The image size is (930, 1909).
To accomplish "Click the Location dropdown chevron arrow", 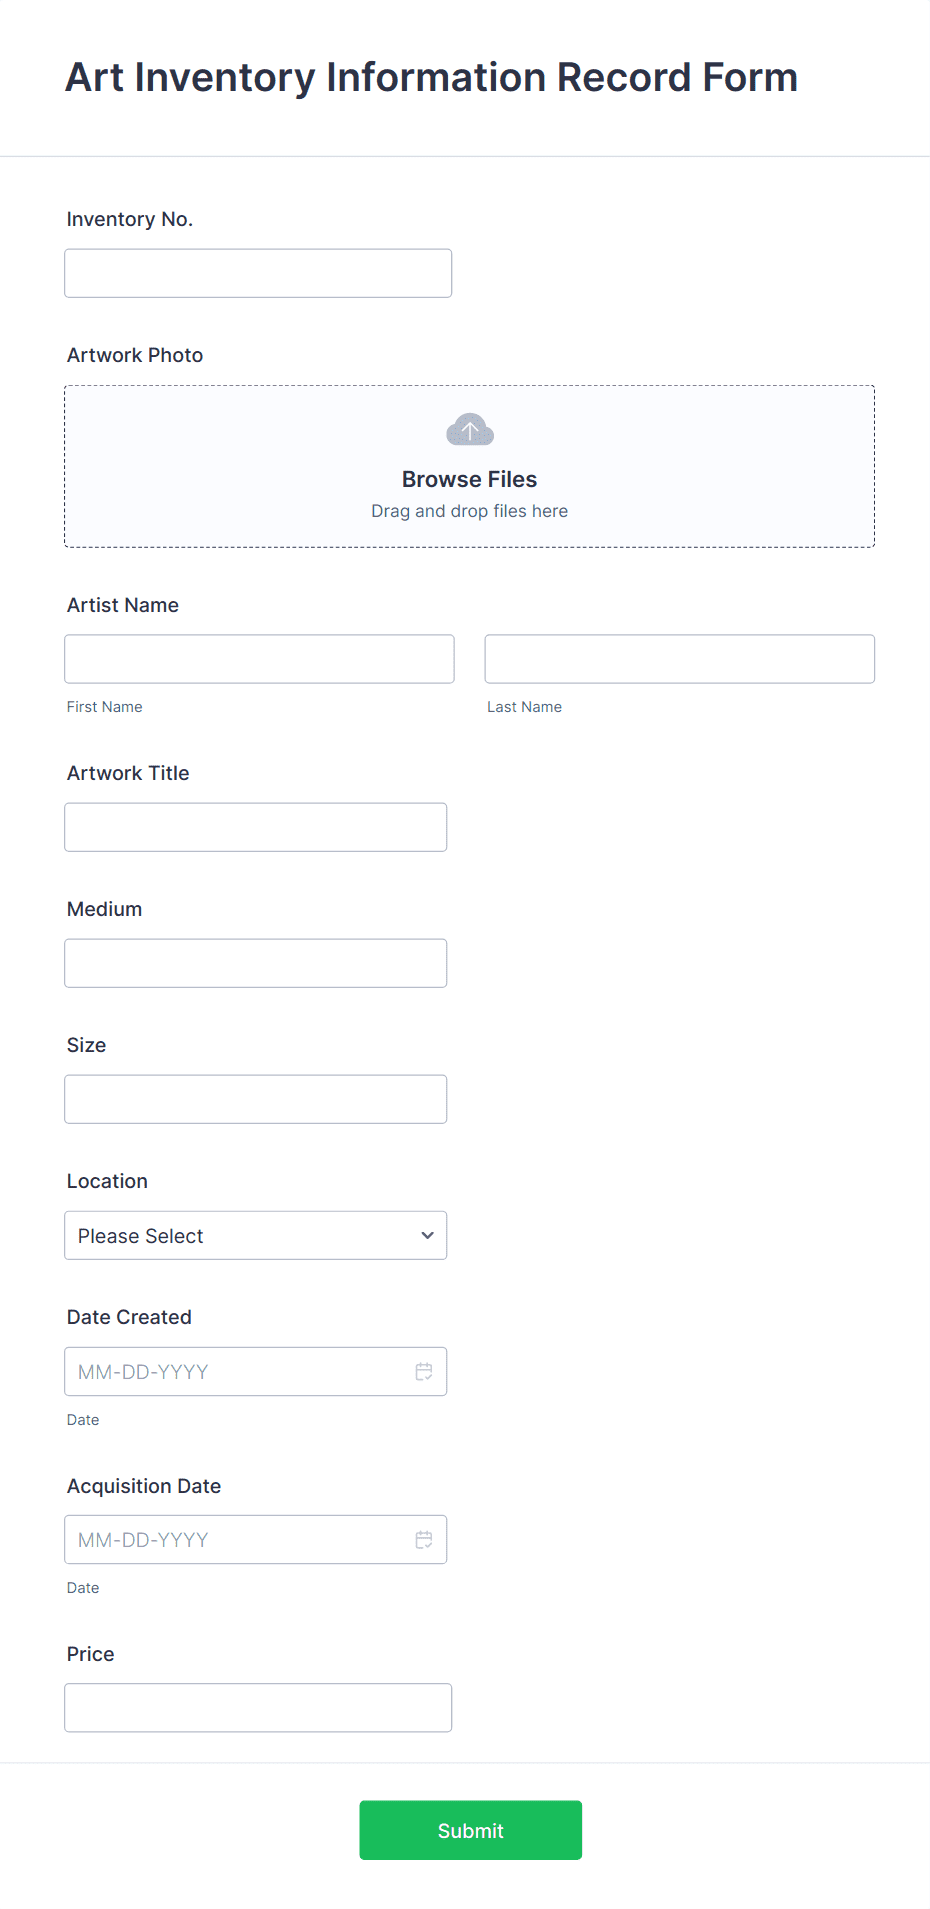I will point(426,1235).
